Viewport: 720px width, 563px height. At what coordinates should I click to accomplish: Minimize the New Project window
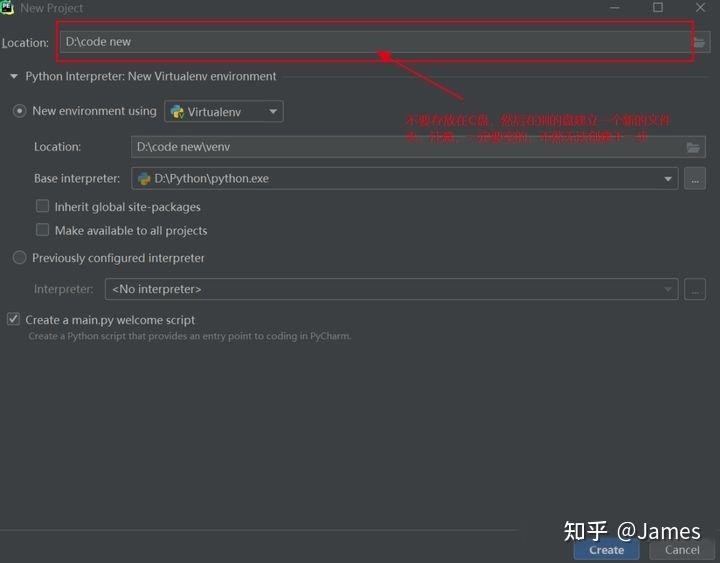[x=615, y=7]
